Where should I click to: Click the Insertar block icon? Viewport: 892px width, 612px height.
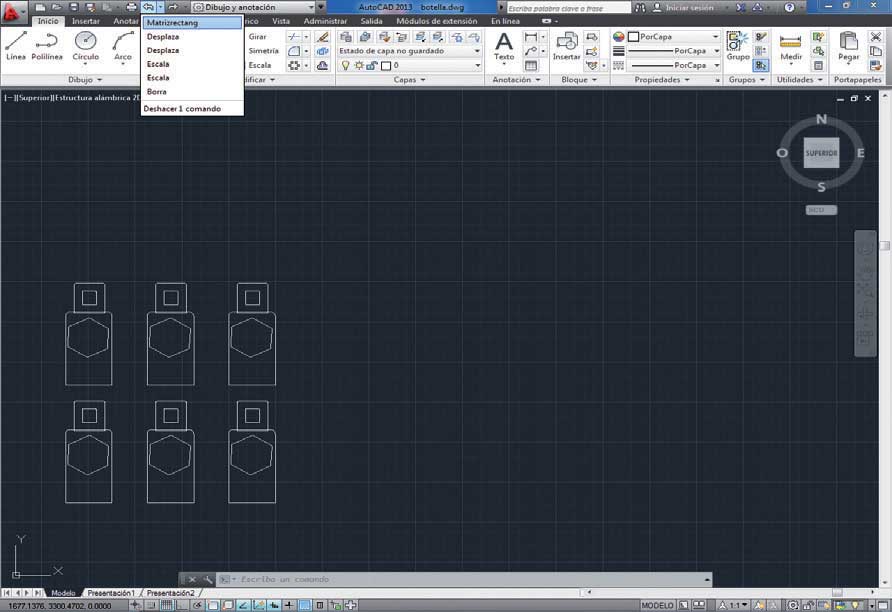[567, 46]
